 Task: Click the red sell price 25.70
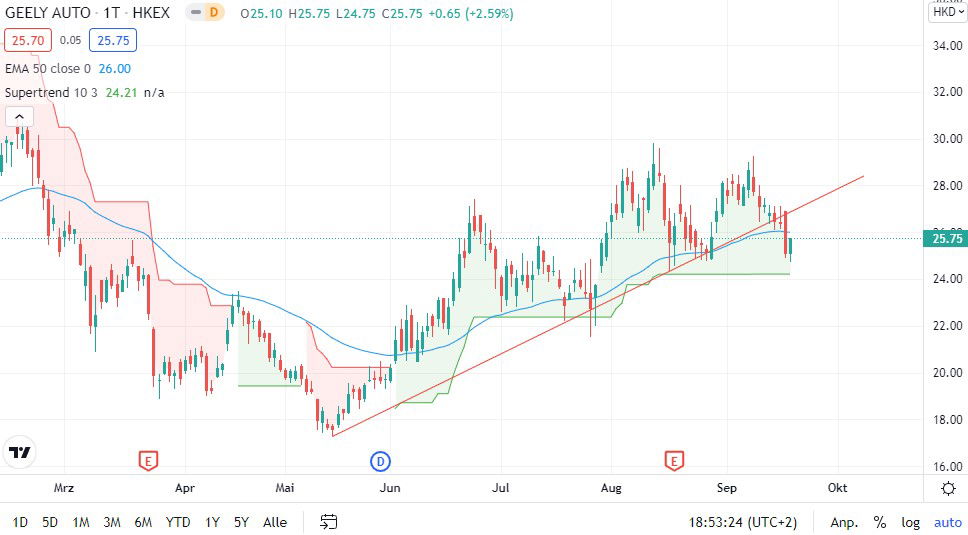[28, 41]
